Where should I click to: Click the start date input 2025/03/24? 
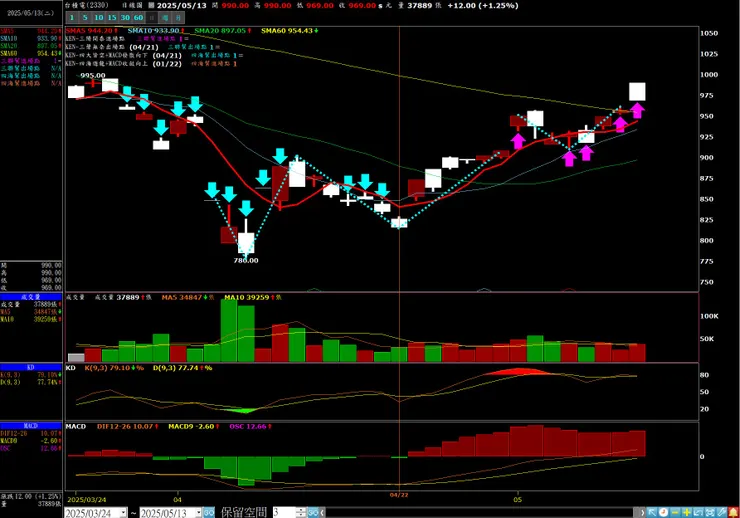[92, 512]
